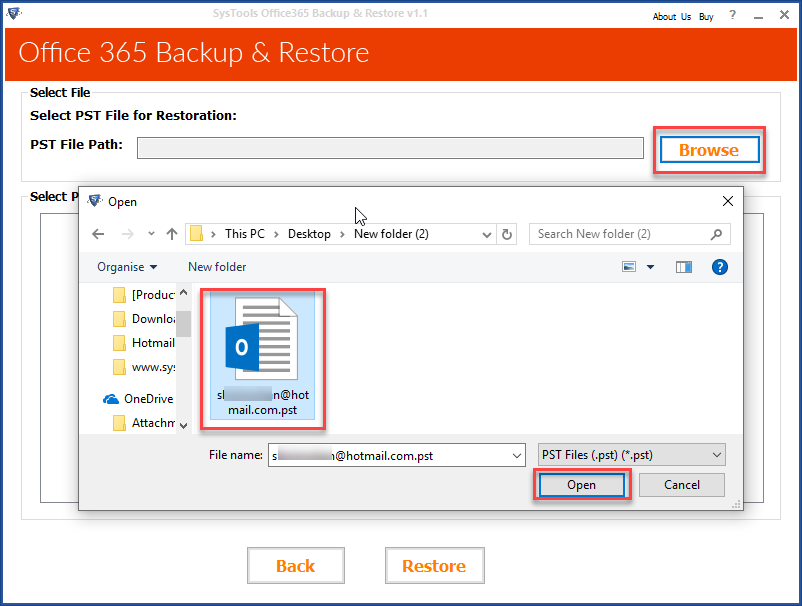This screenshot has height=606, width=802.
Task: Click the Back button
Action: (x=295, y=565)
